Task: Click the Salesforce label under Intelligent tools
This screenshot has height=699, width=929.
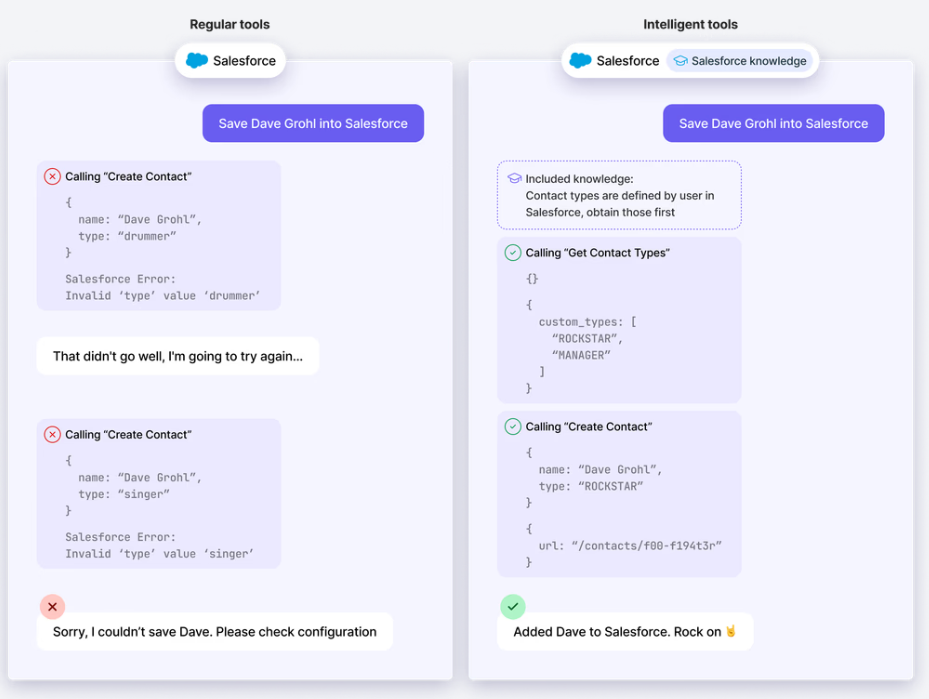Action: [627, 61]
